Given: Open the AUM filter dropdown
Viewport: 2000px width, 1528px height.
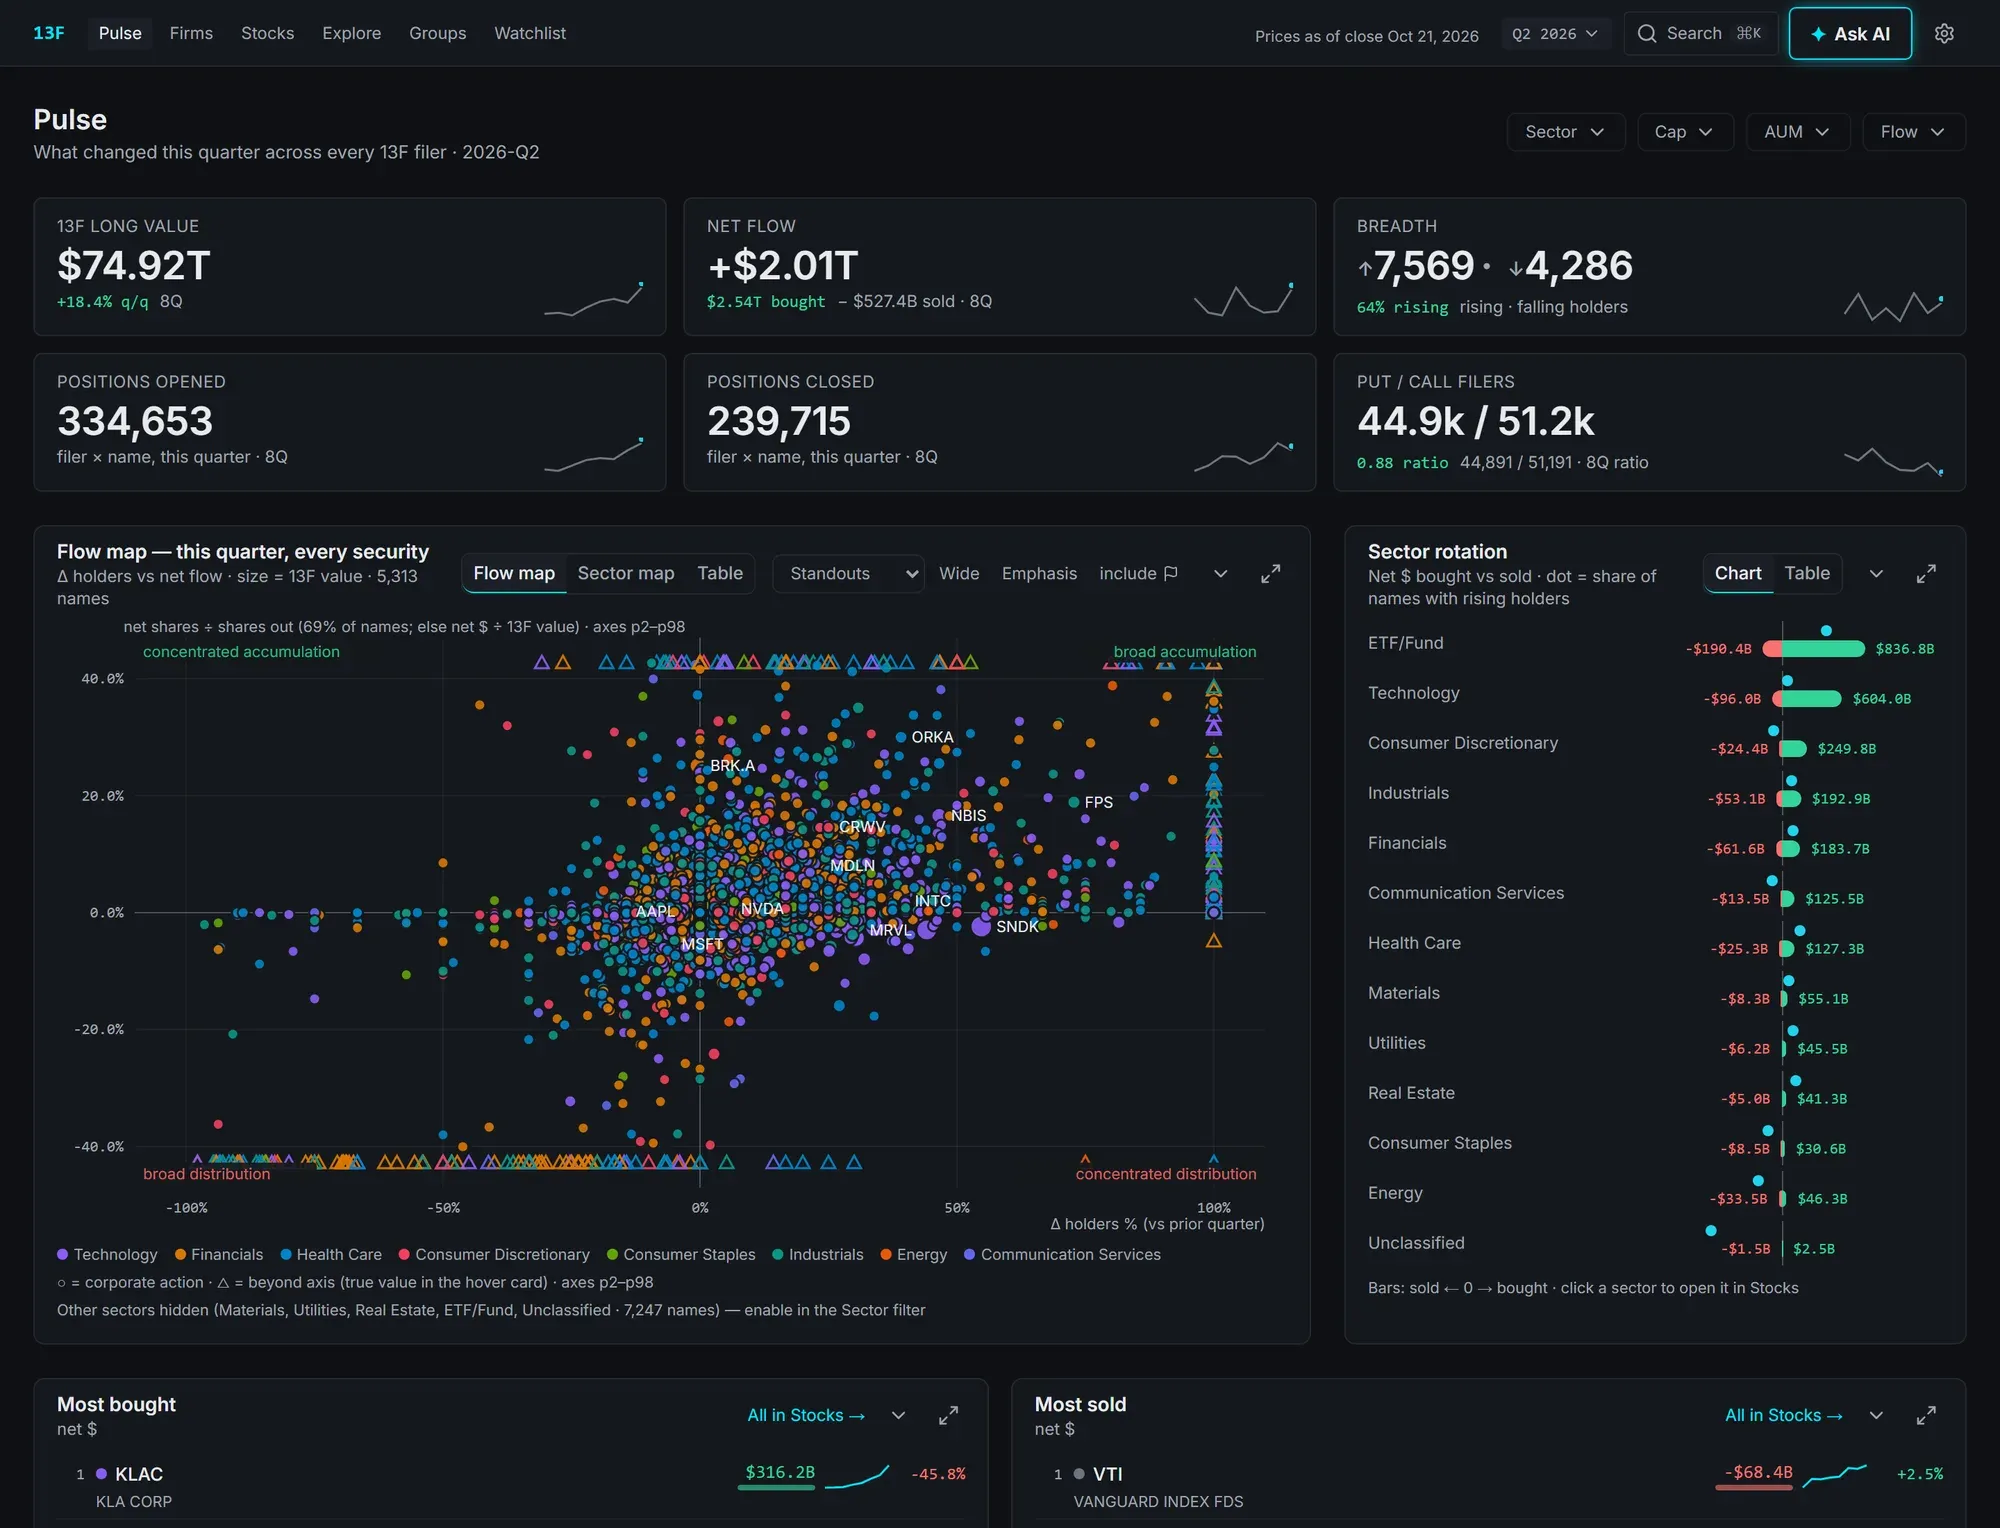Looking at the screenshot, I should [x=1797, y=132].
